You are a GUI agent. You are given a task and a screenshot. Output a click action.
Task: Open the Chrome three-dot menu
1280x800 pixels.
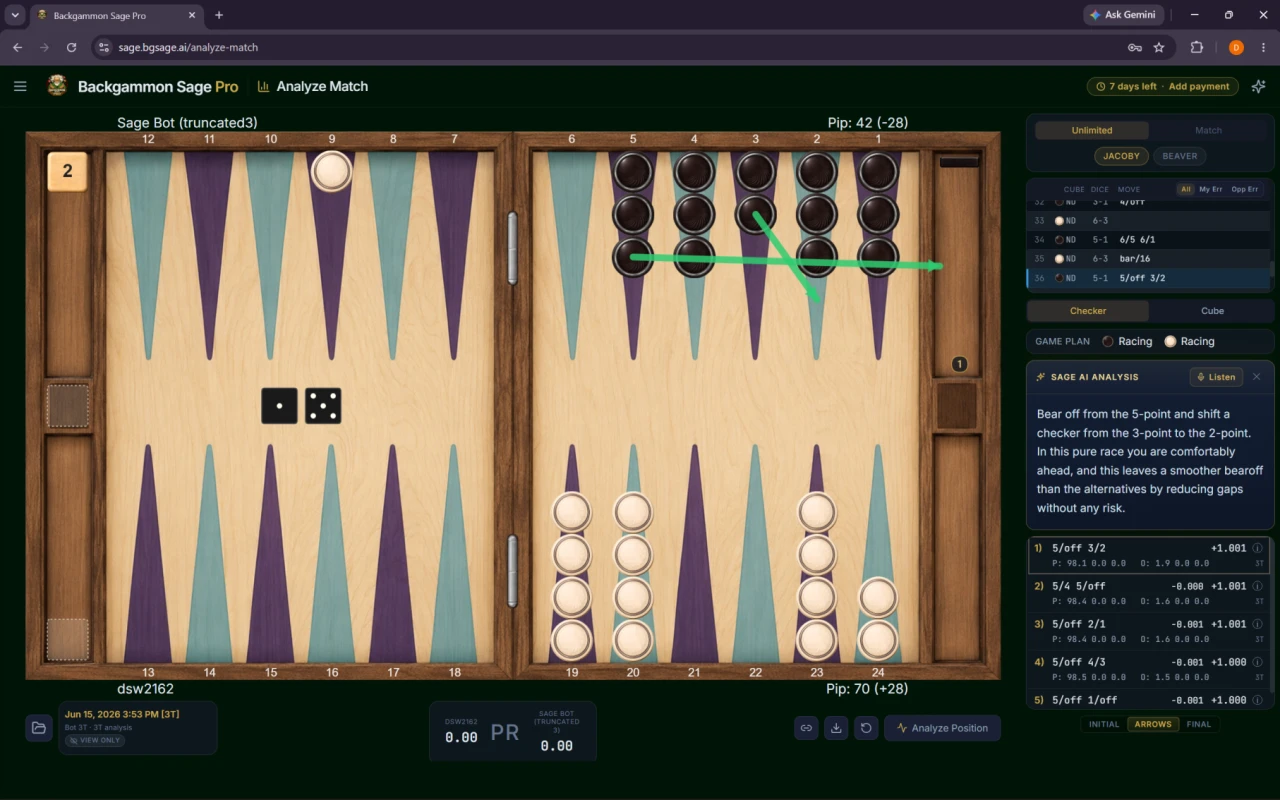(x=1263, y=47)
